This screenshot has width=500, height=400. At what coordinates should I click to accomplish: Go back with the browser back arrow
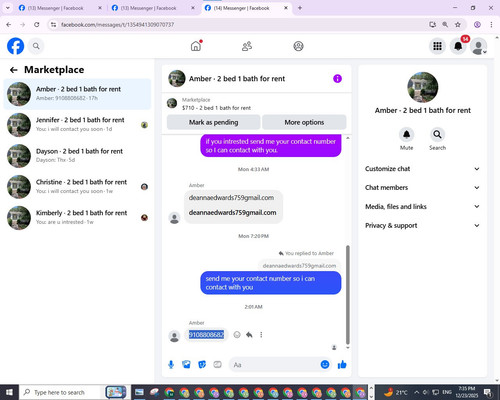(x=9, y=24)
